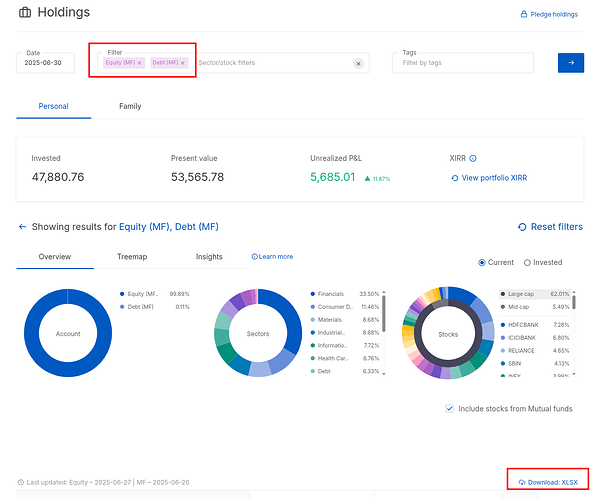Click the back arrow beside Showing results
The height and width of the screenshot is (499, 609).
[x=23, y=227]
